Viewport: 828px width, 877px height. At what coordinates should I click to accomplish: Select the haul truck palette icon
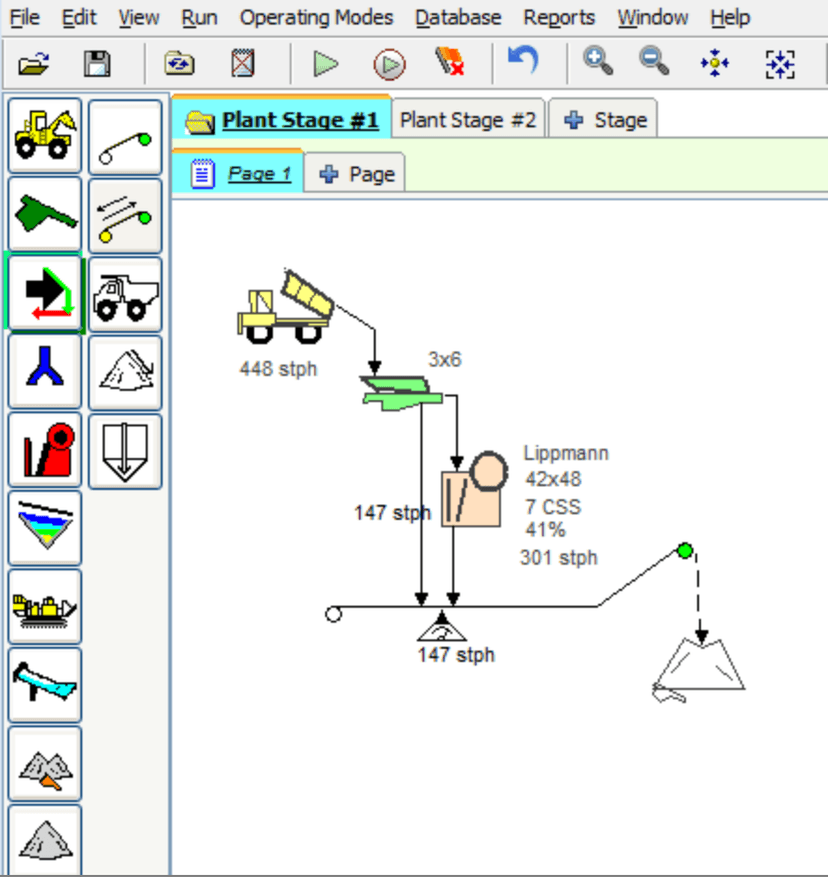coord(125,293)
